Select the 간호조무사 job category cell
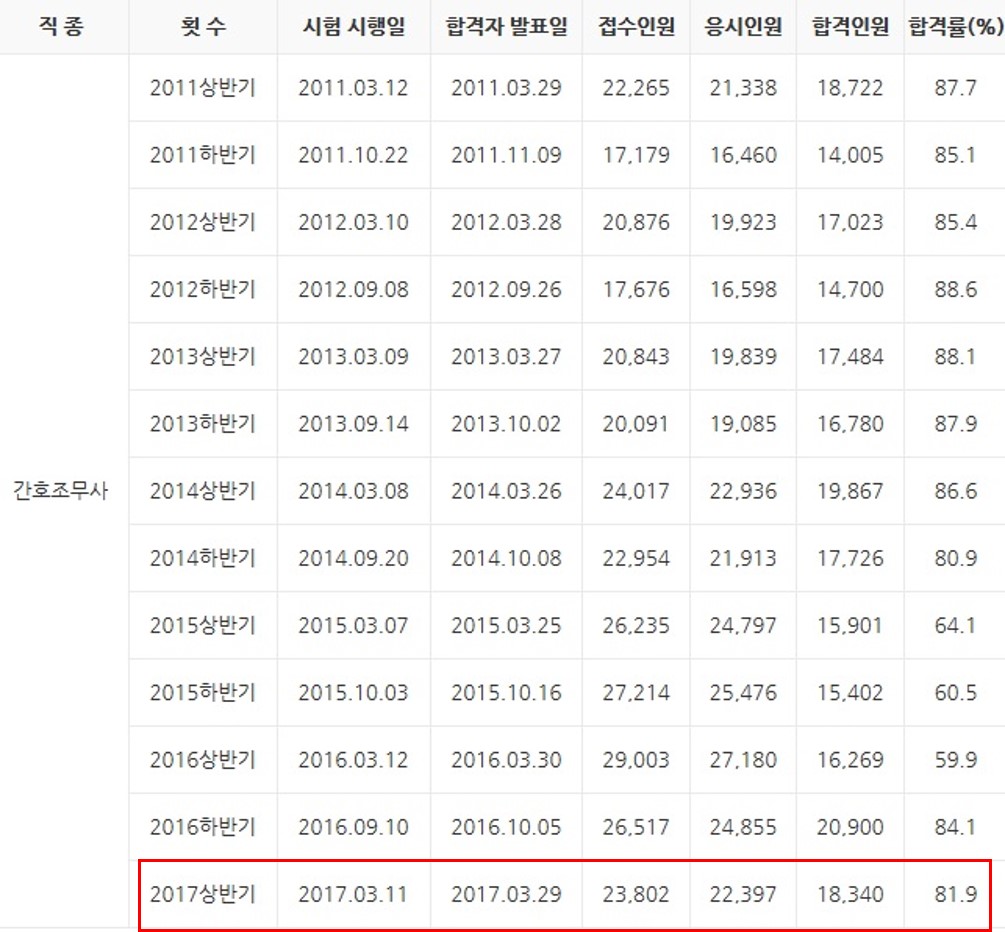1005x932 pixels. tap(60, 491)
